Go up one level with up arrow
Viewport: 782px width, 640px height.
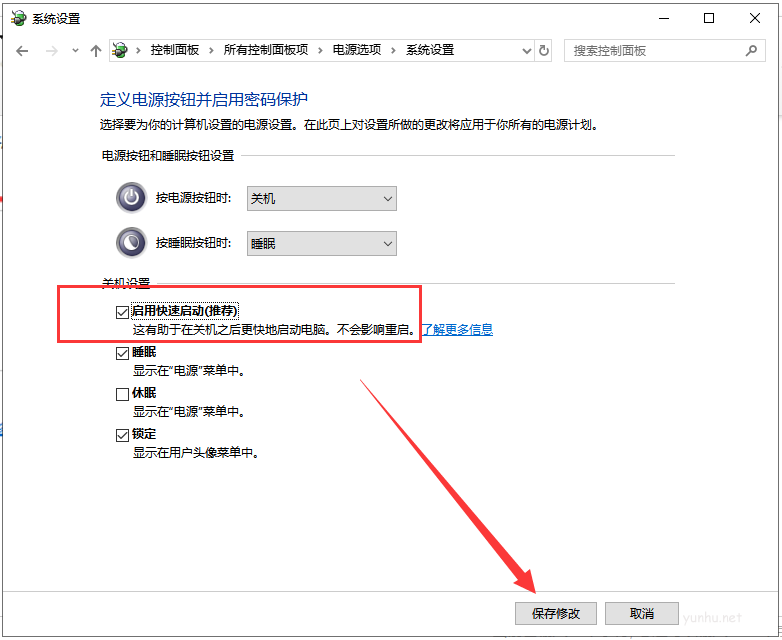(x=96, y=51)
